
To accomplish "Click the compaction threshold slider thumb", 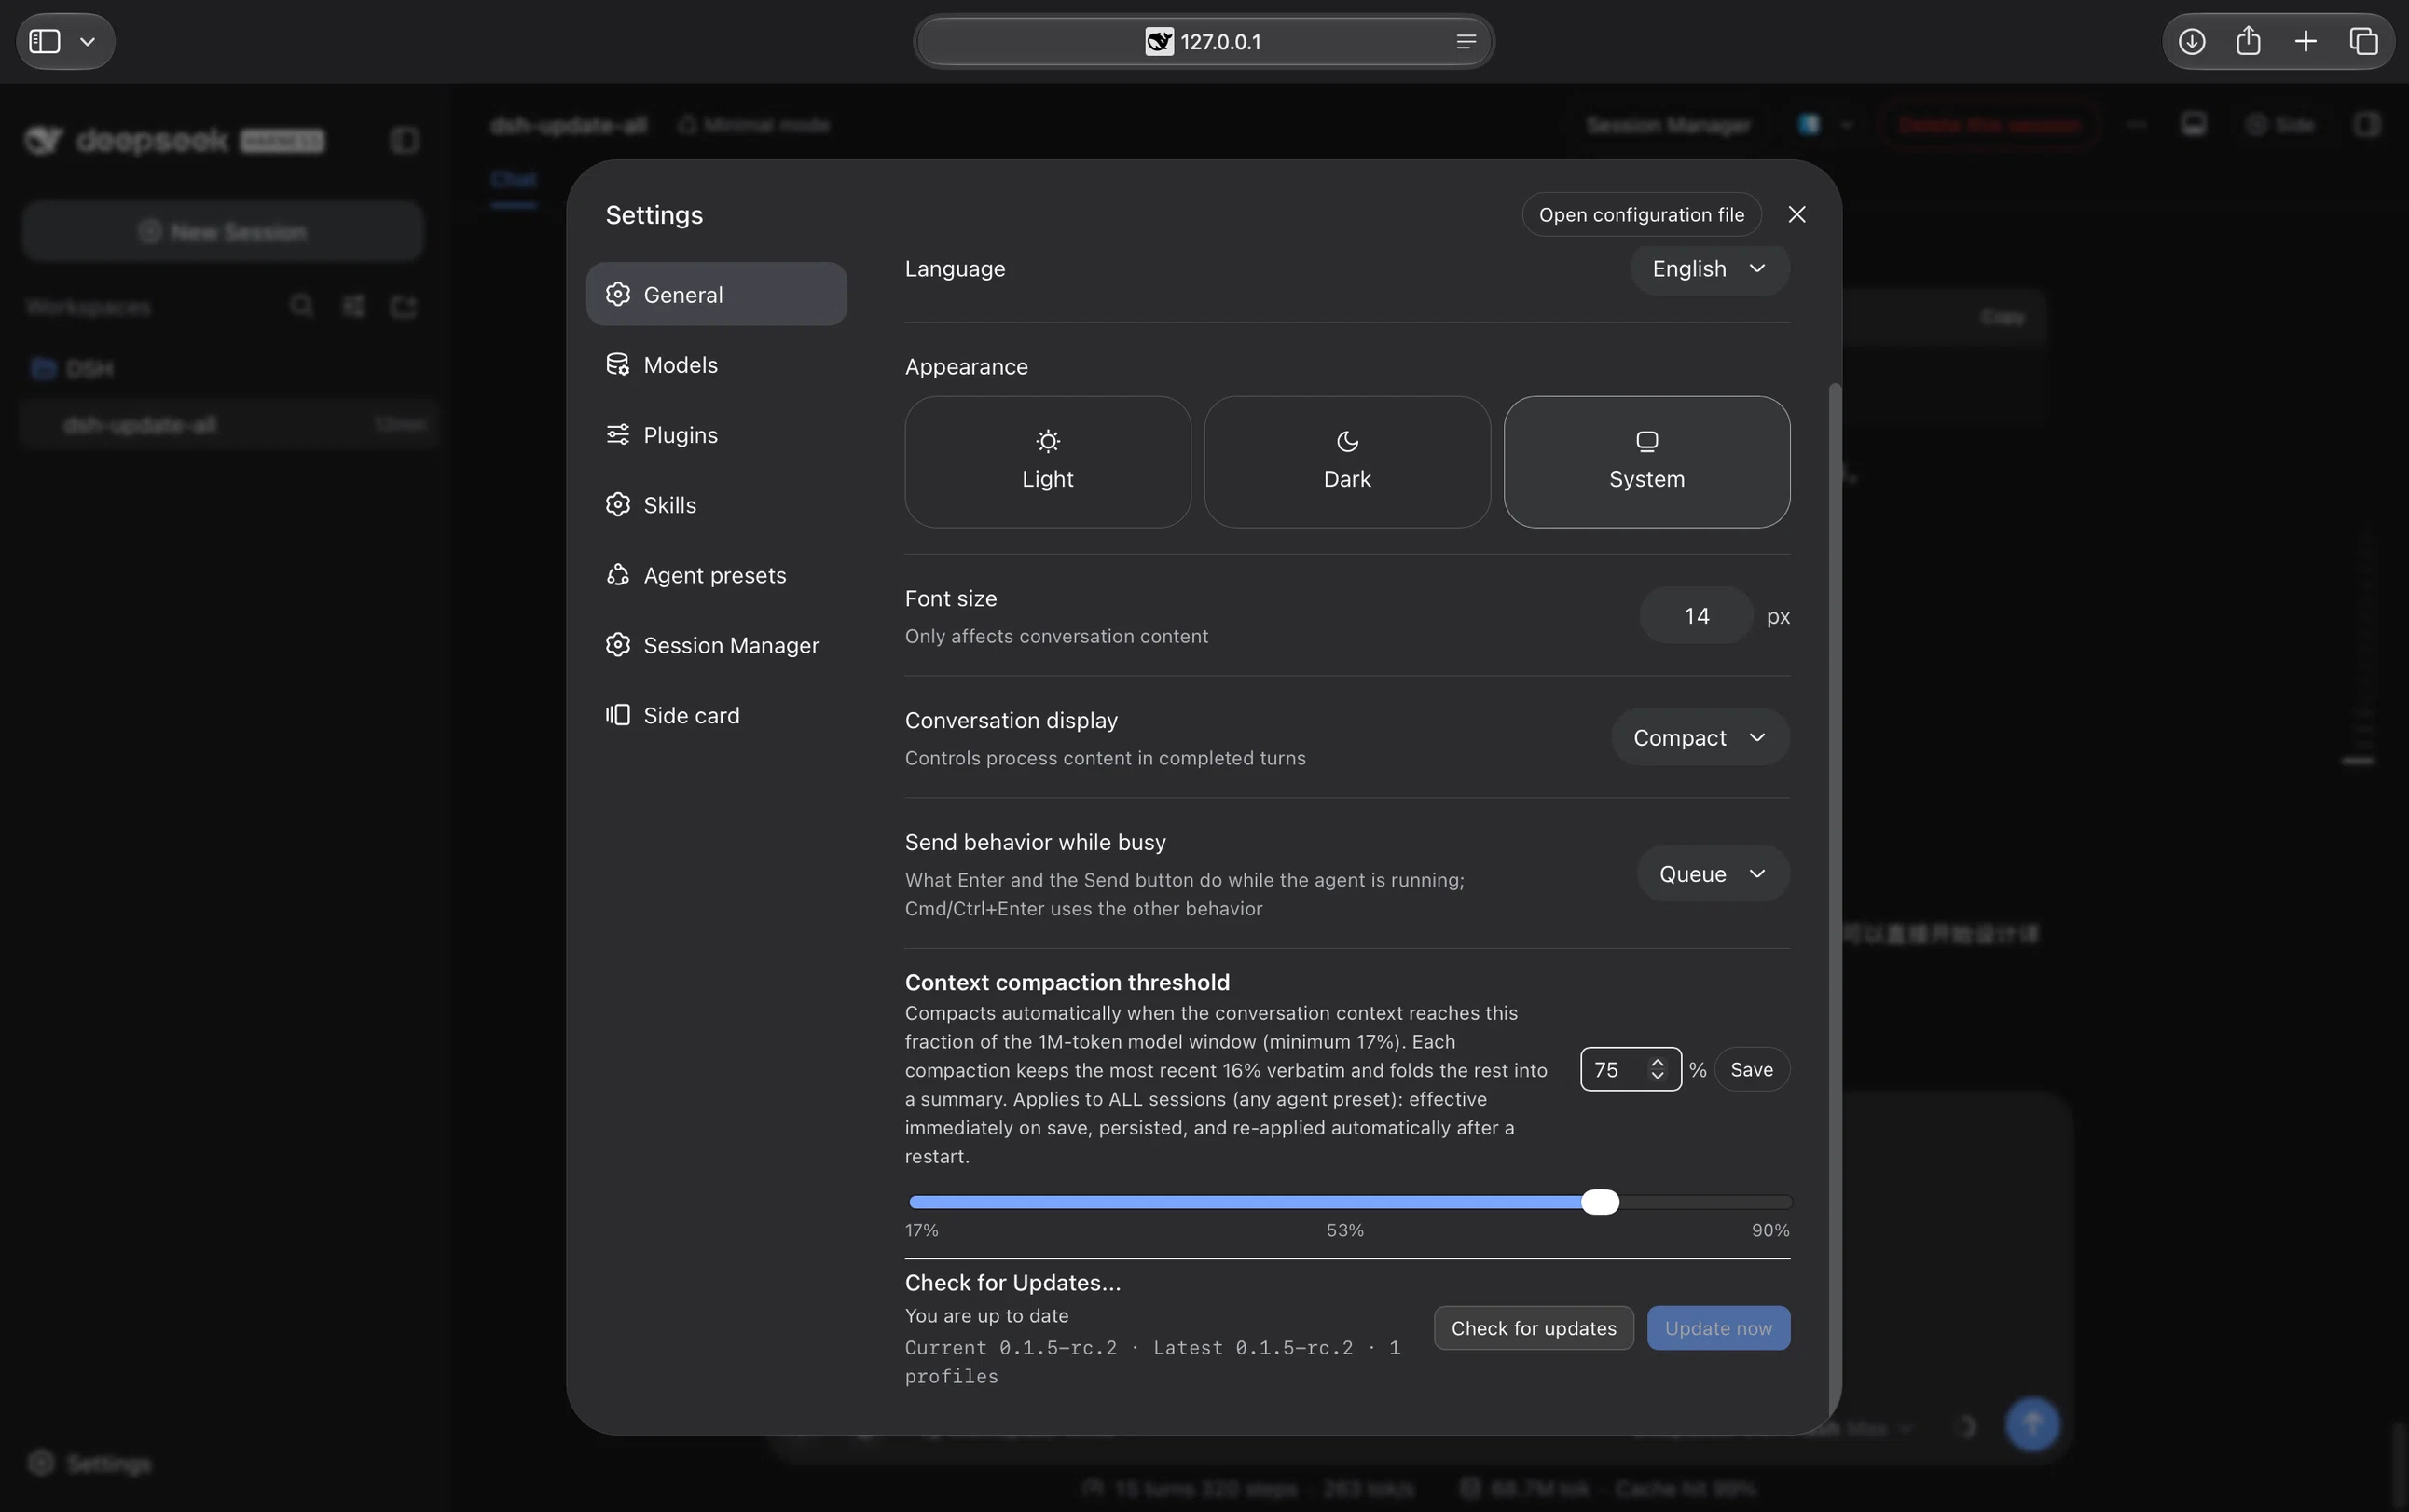I will coord(1600,1201).
